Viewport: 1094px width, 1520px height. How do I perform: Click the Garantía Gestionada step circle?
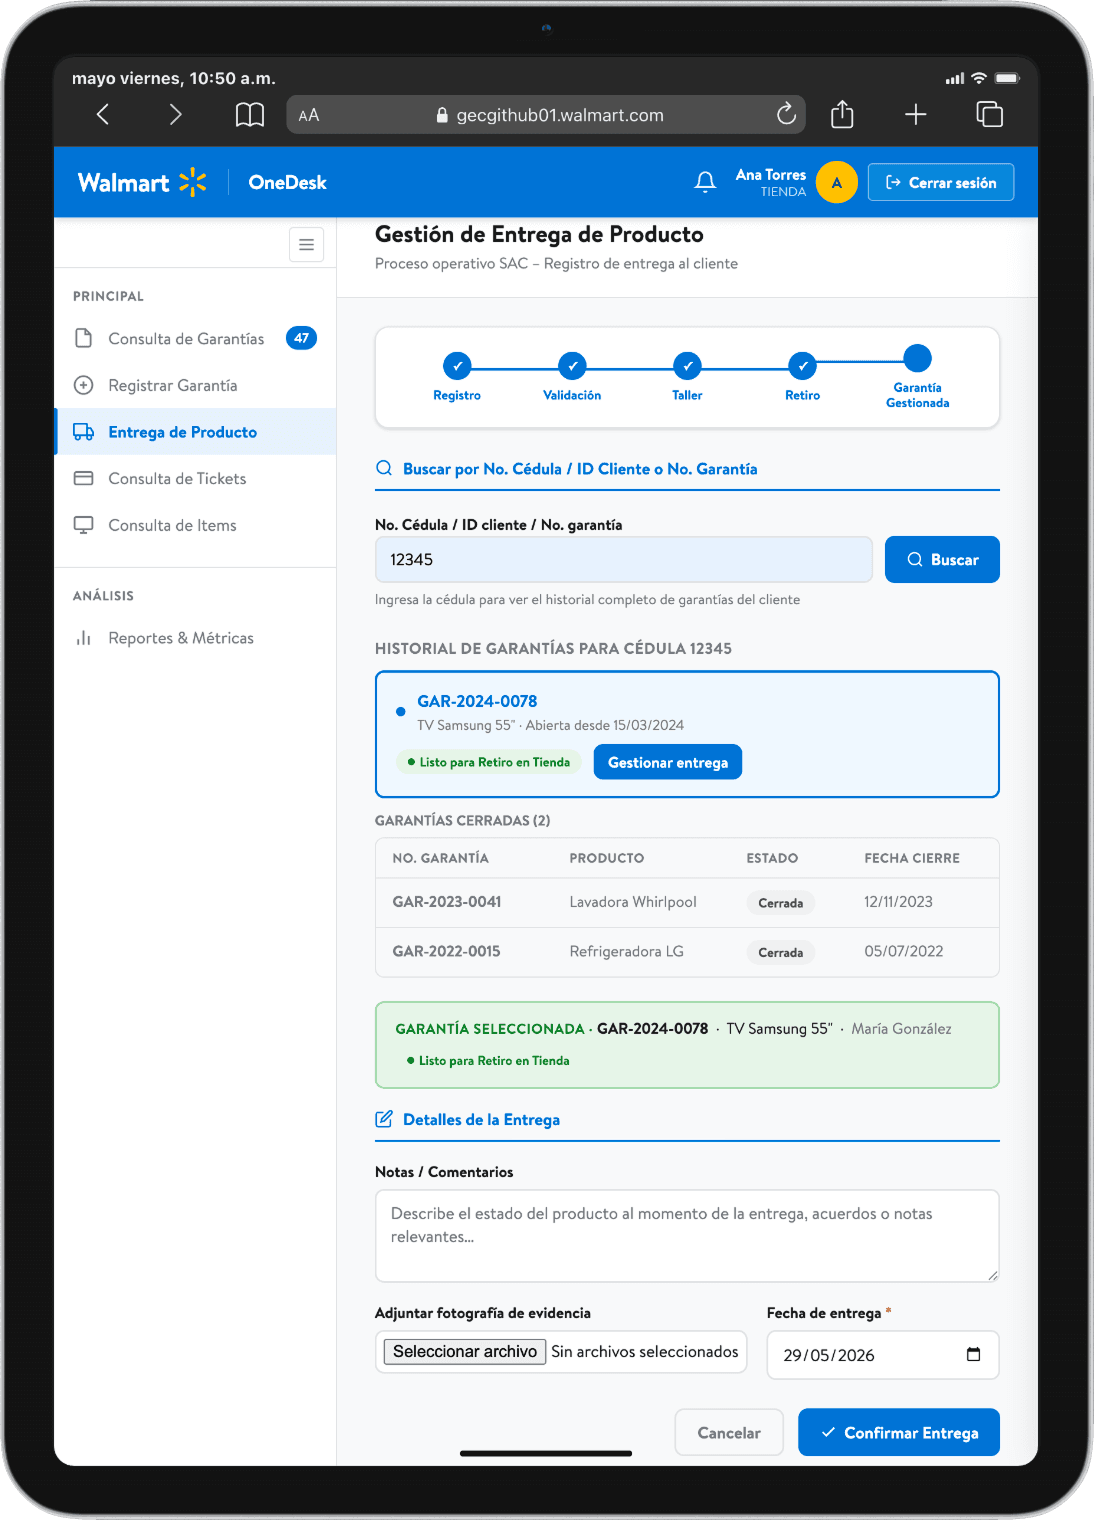[x=917, y=358]
